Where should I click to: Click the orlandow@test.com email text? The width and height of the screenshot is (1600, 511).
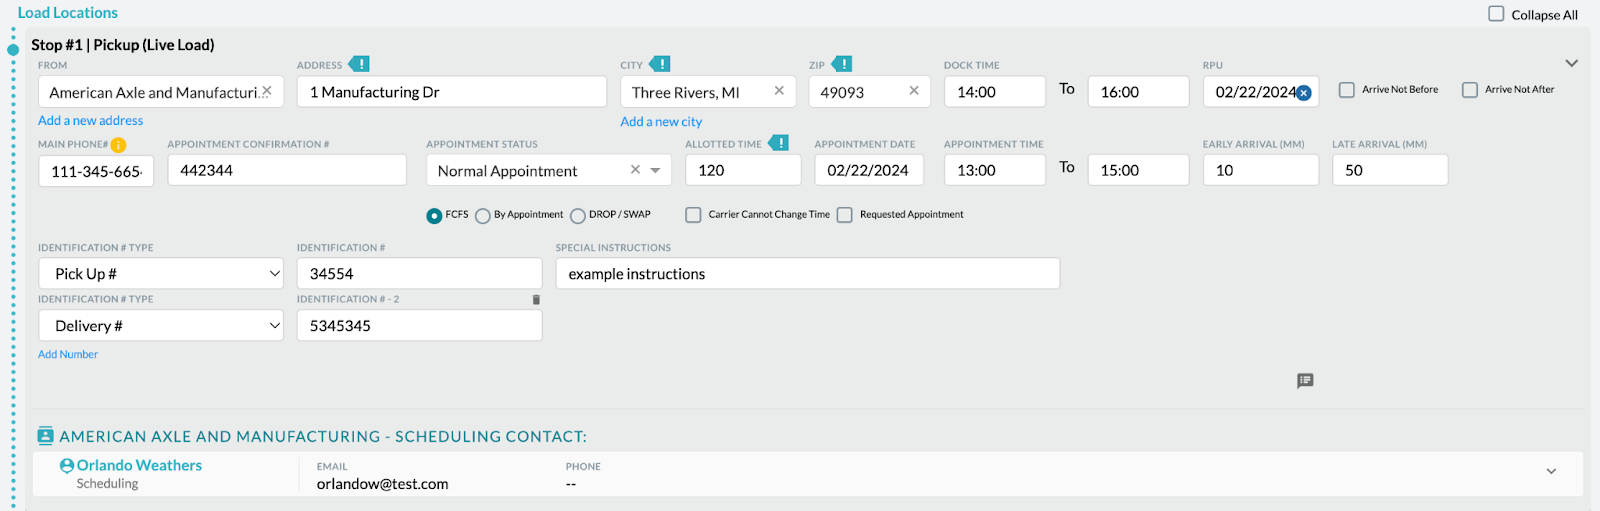point(383,484)
